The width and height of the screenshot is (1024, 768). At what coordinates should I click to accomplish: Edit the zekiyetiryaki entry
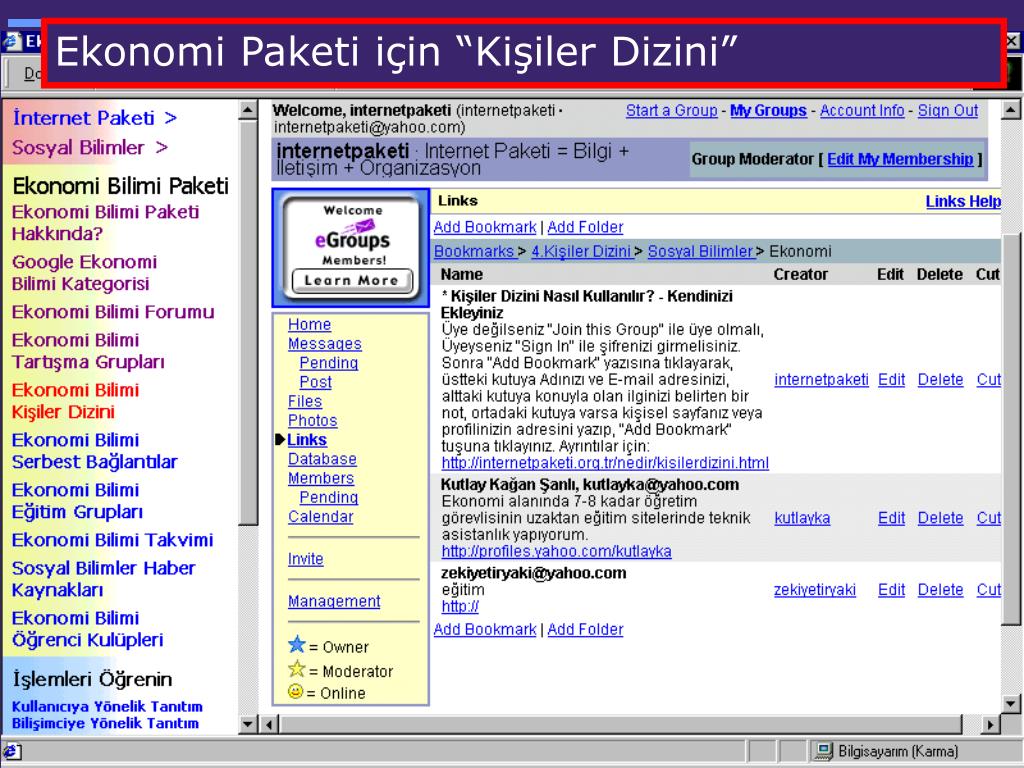tap(891, 590)
